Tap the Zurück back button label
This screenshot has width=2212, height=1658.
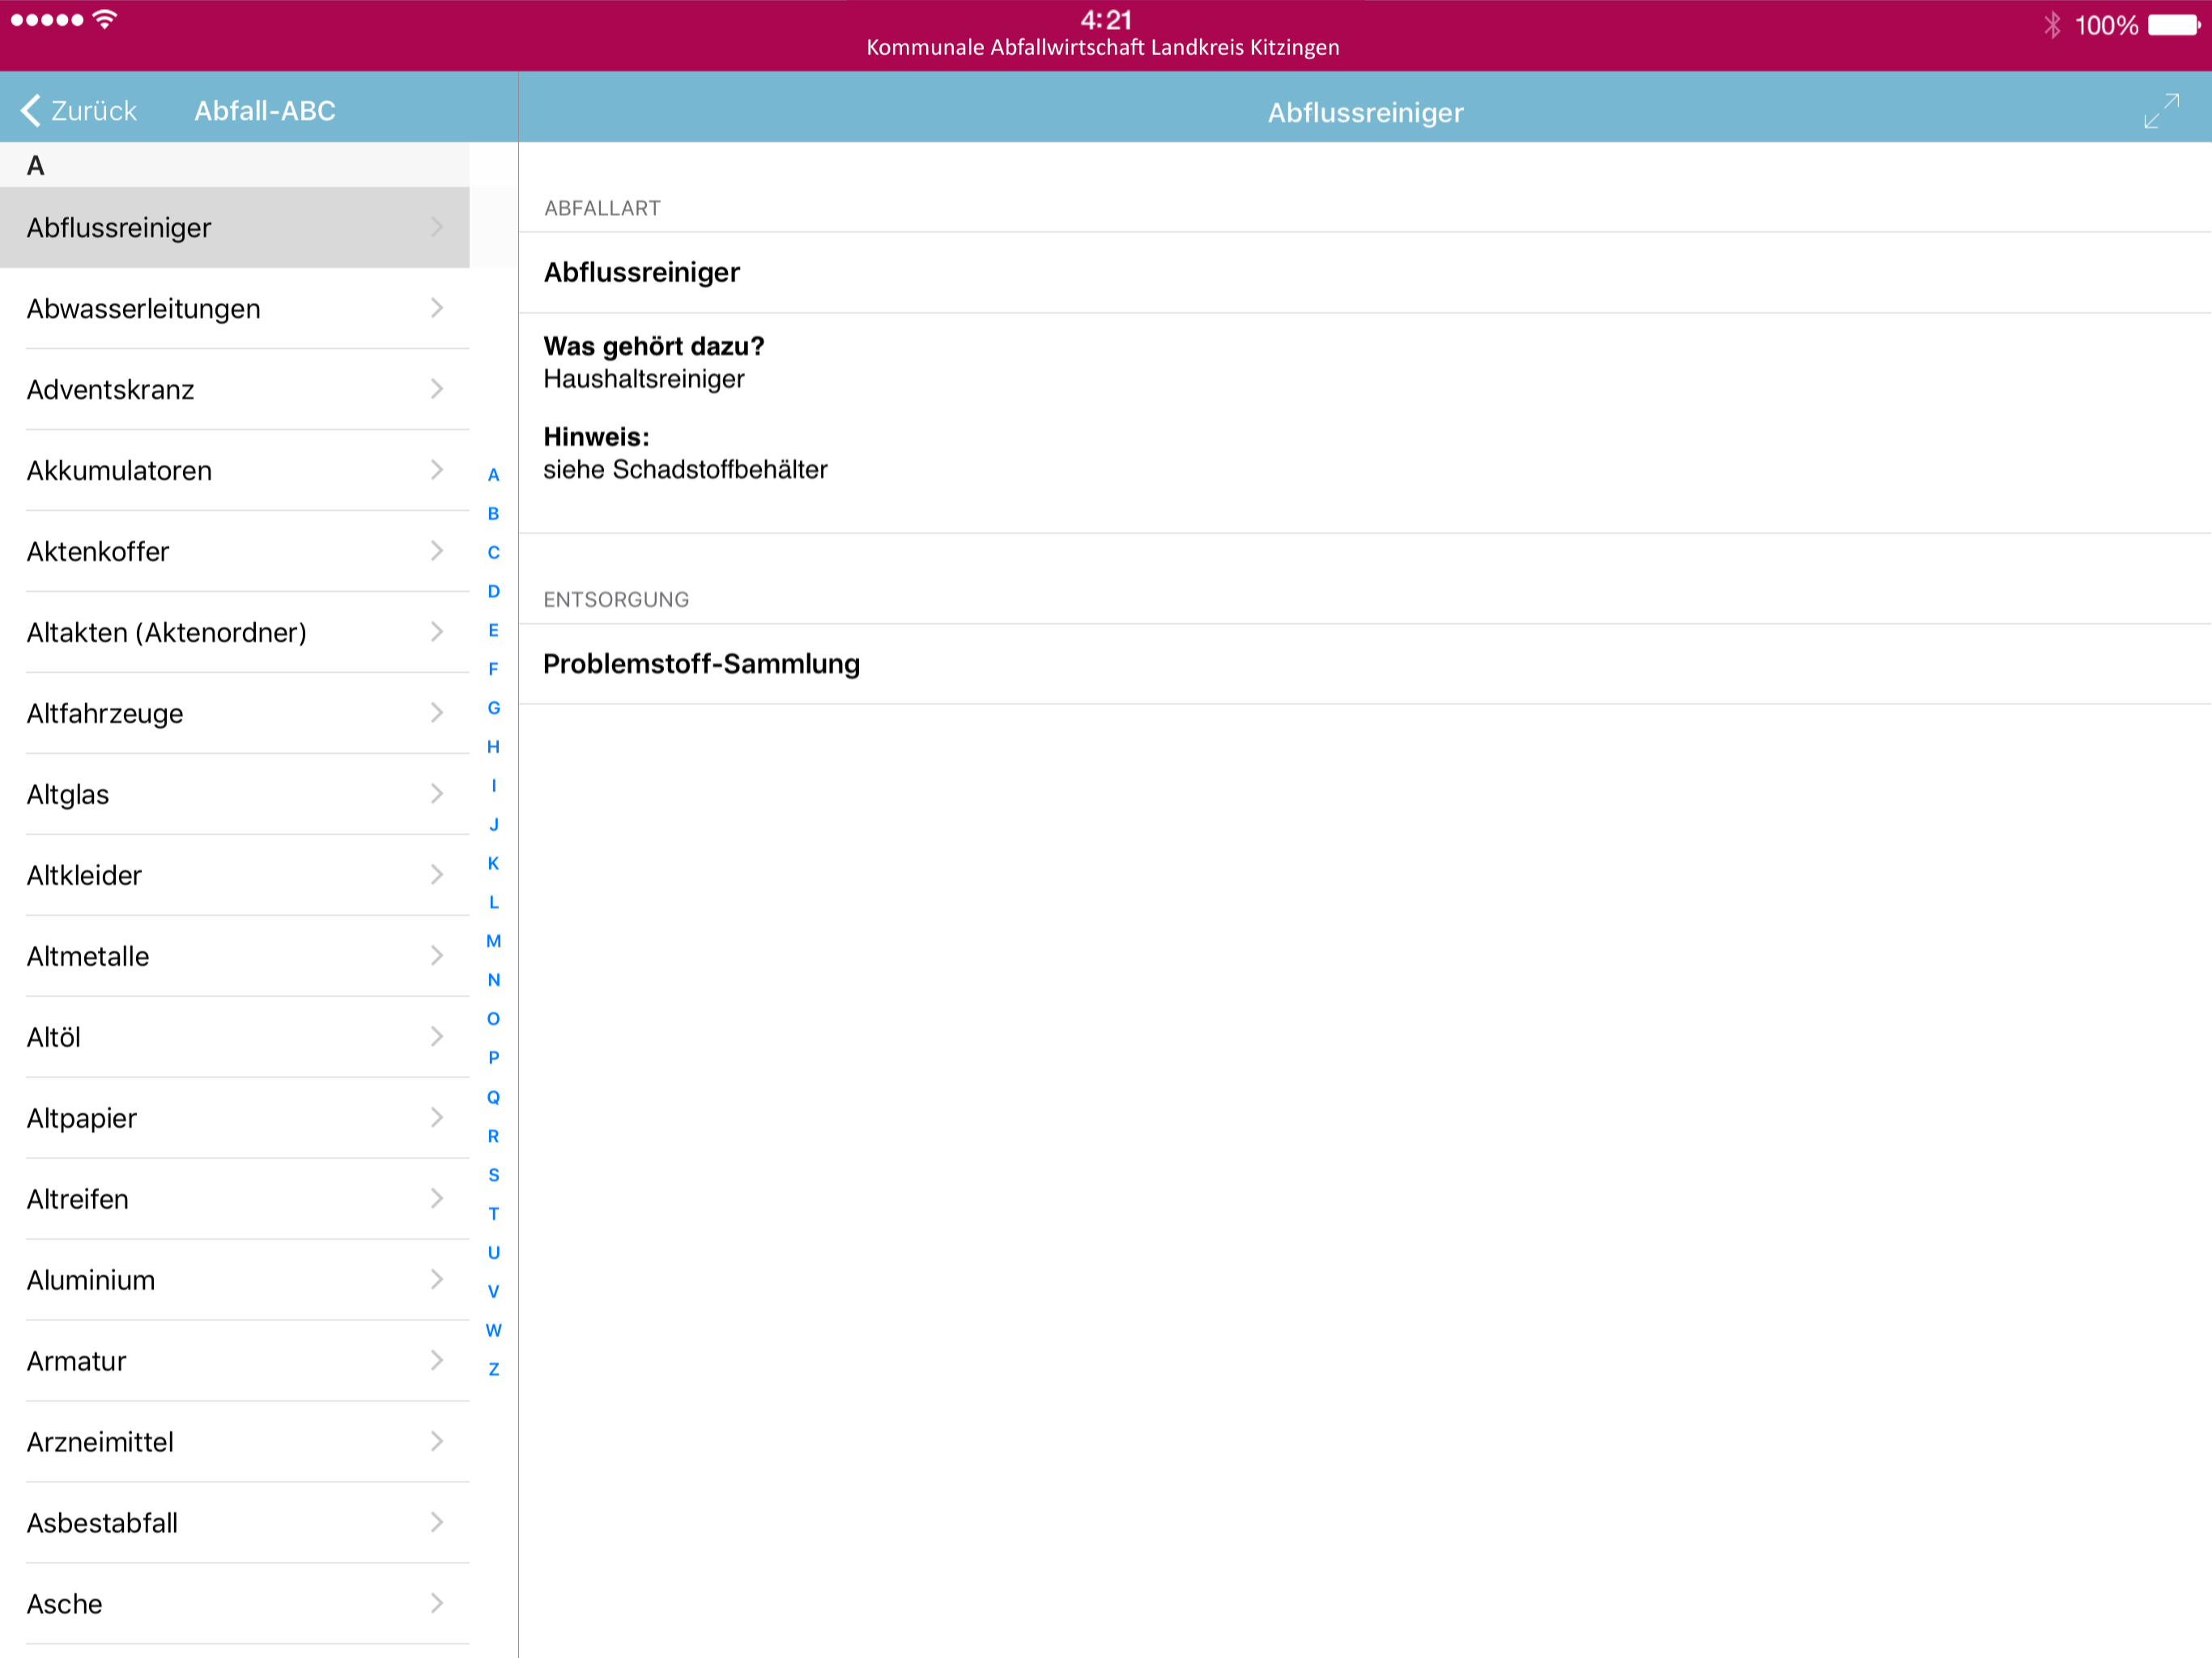click(94, 110)
